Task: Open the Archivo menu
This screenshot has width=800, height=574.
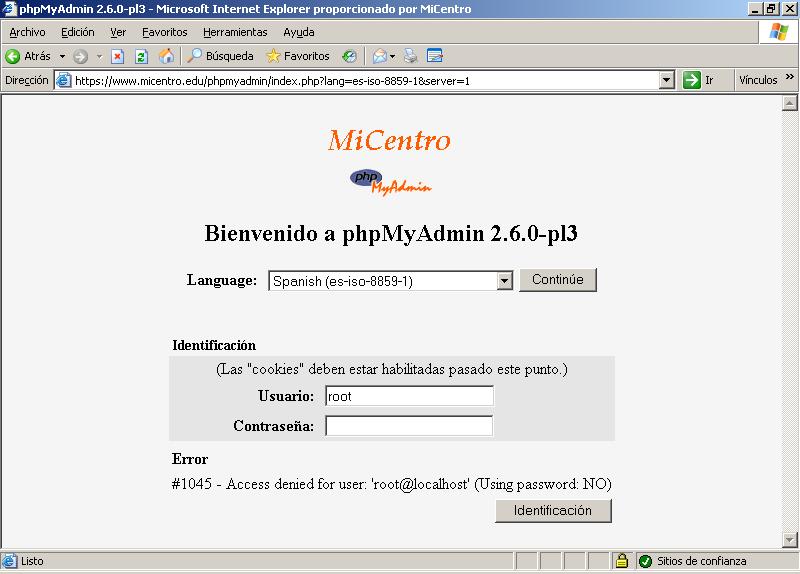Action: [x=28, y=32]
